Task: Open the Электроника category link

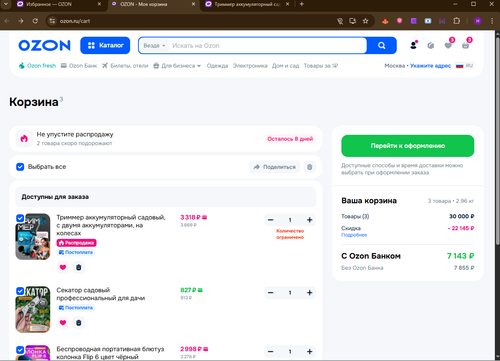Action: pos(250,66)
